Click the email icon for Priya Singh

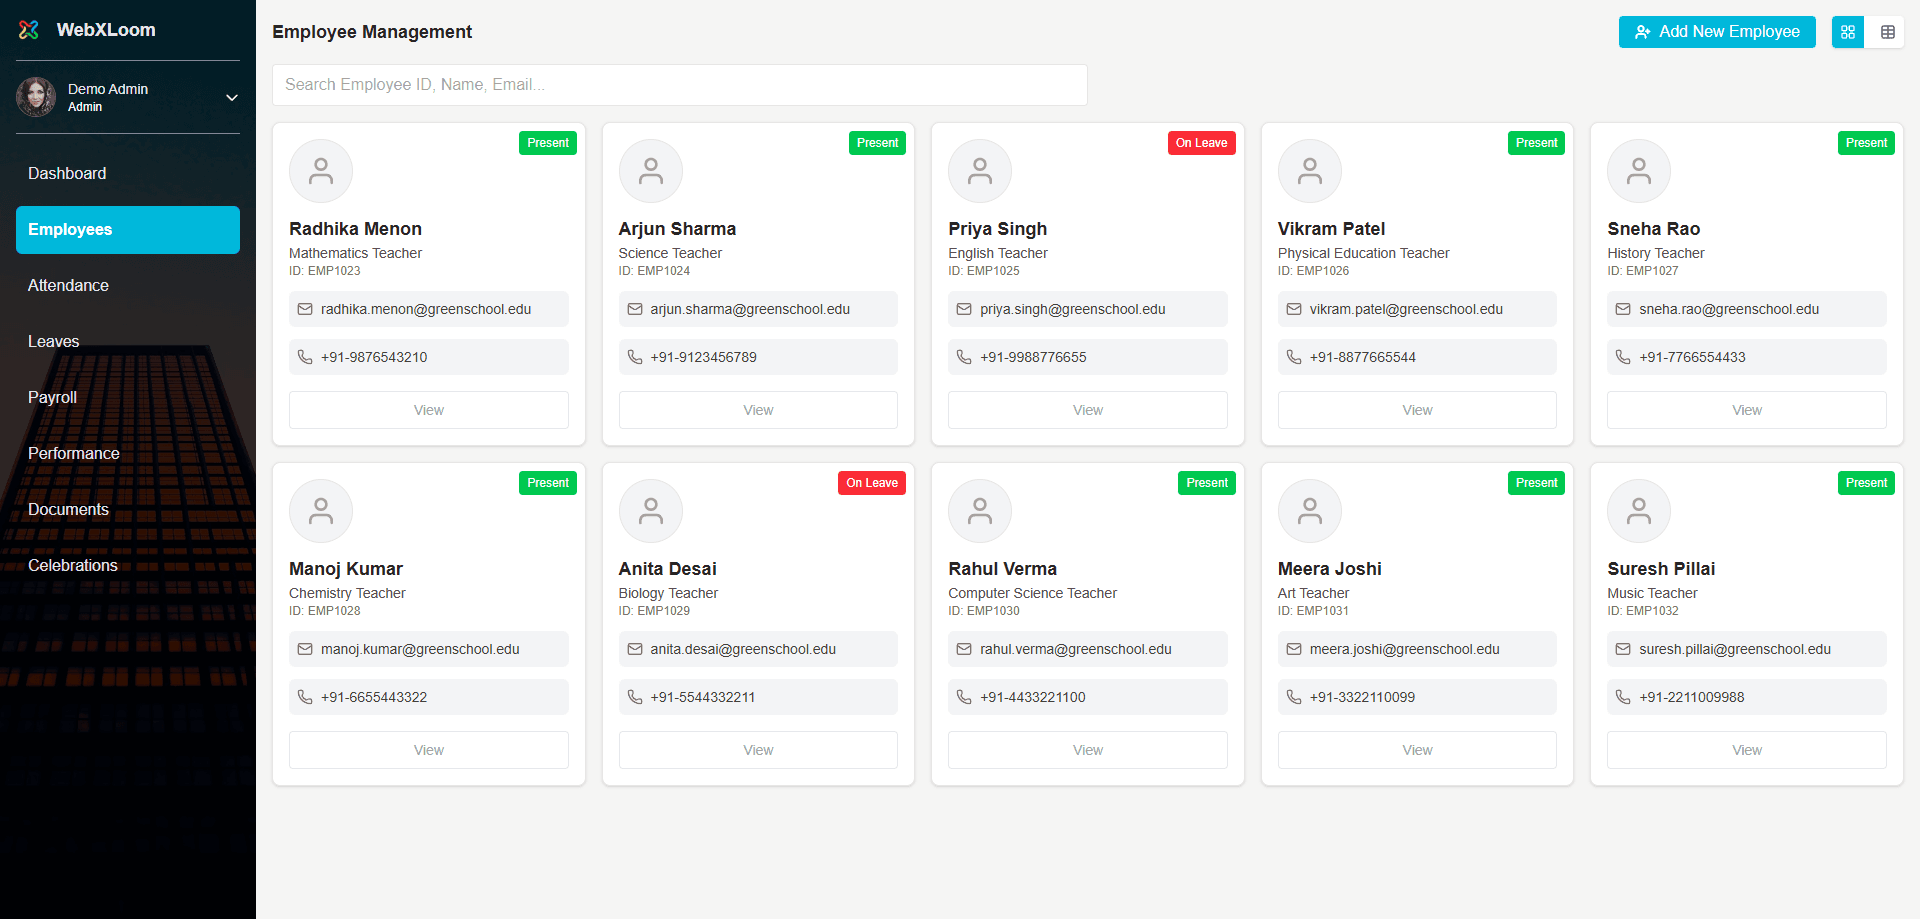pos(964,310)
